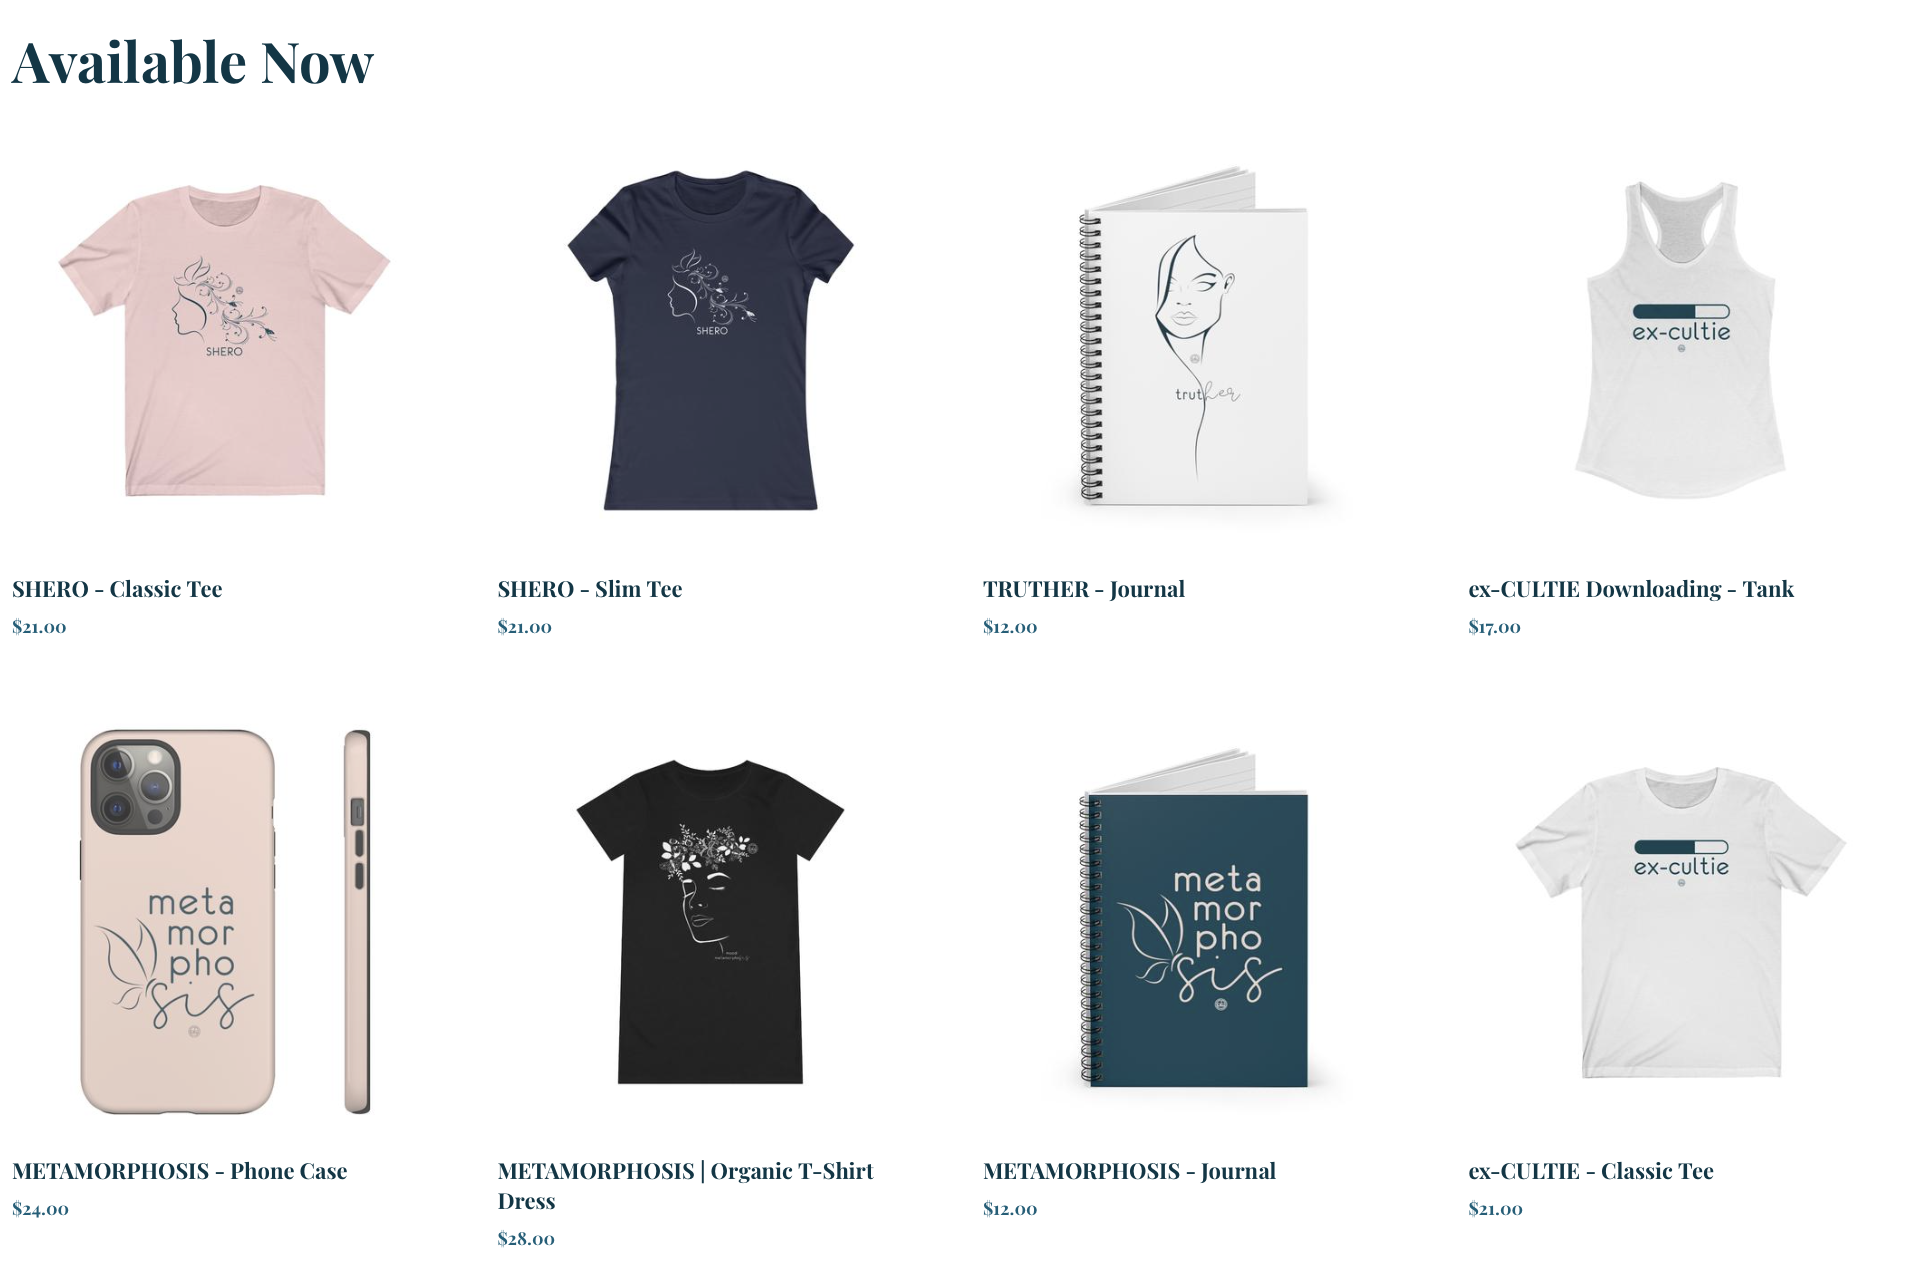Click the SHERO - Classic Tee title
The width and height of the screenshot is (1910, 1278).
pyautogui.click(x=117, y=589)
